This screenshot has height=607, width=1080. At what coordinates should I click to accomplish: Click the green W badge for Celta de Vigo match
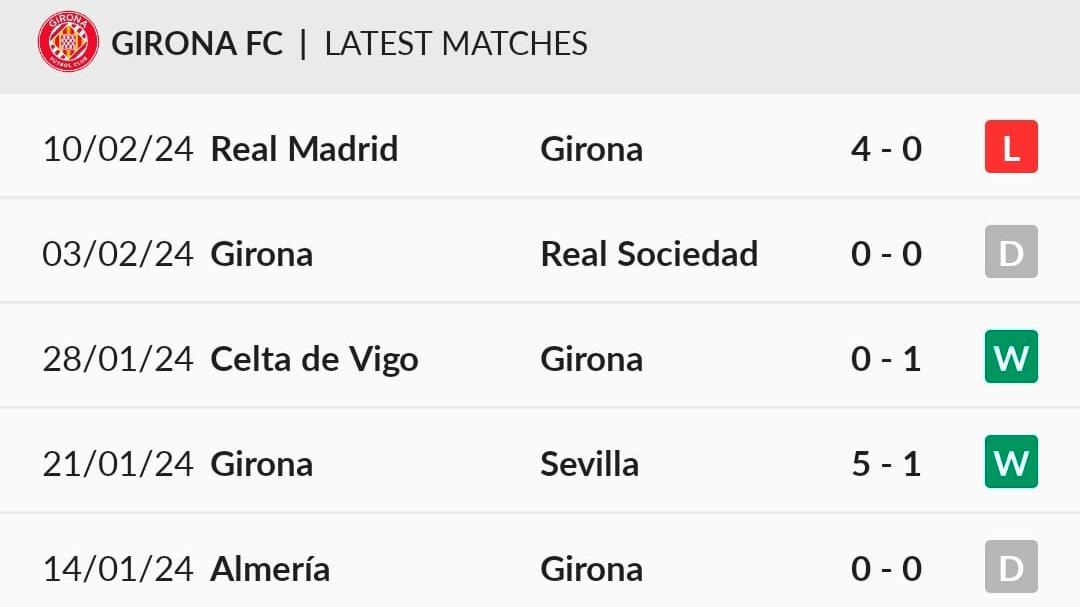coord(1011,357)
